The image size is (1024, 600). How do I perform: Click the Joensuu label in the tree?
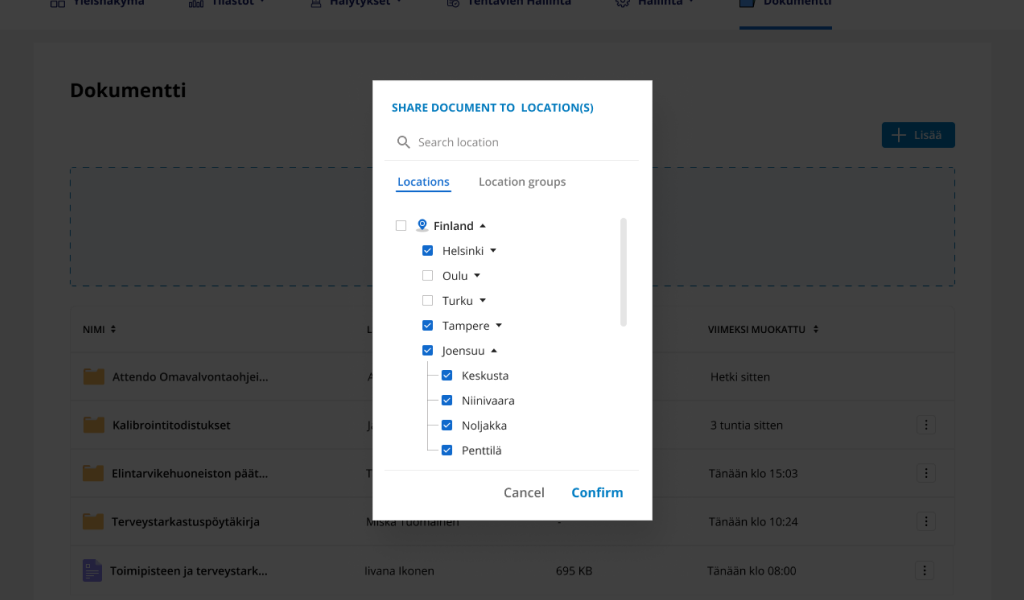point(463,351)
